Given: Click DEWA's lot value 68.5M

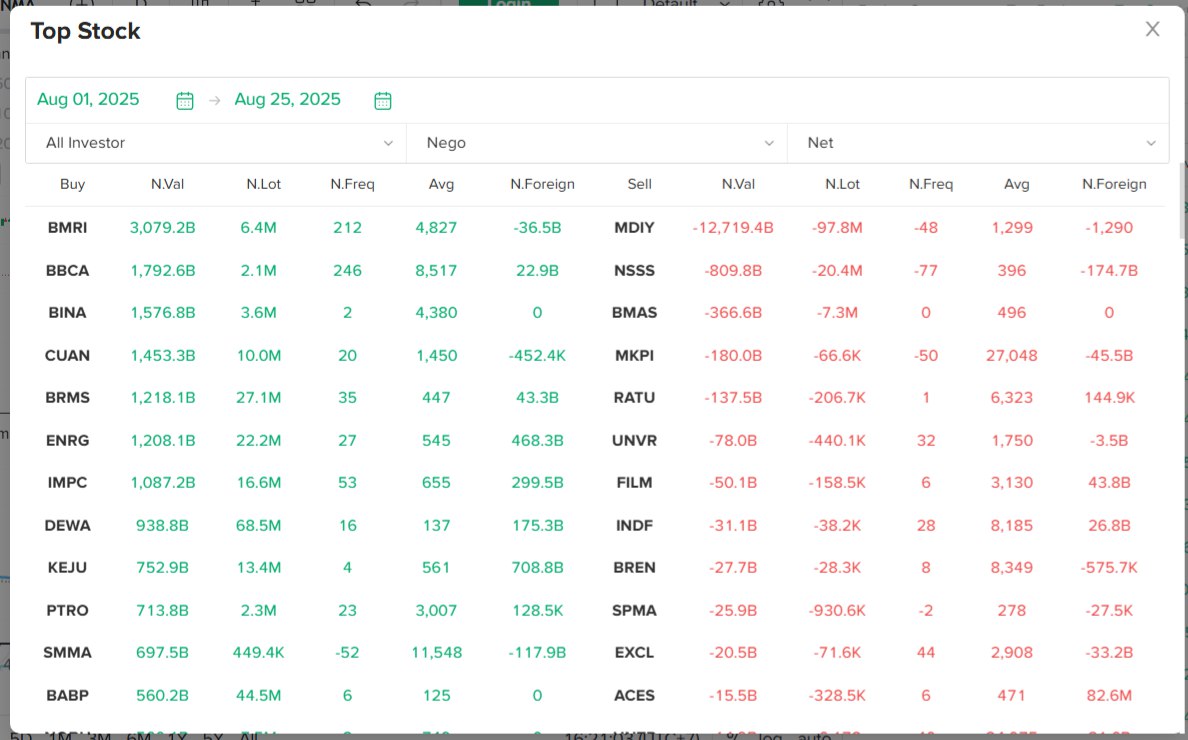Looking at the screenshot, I should (x=258, y=525).
